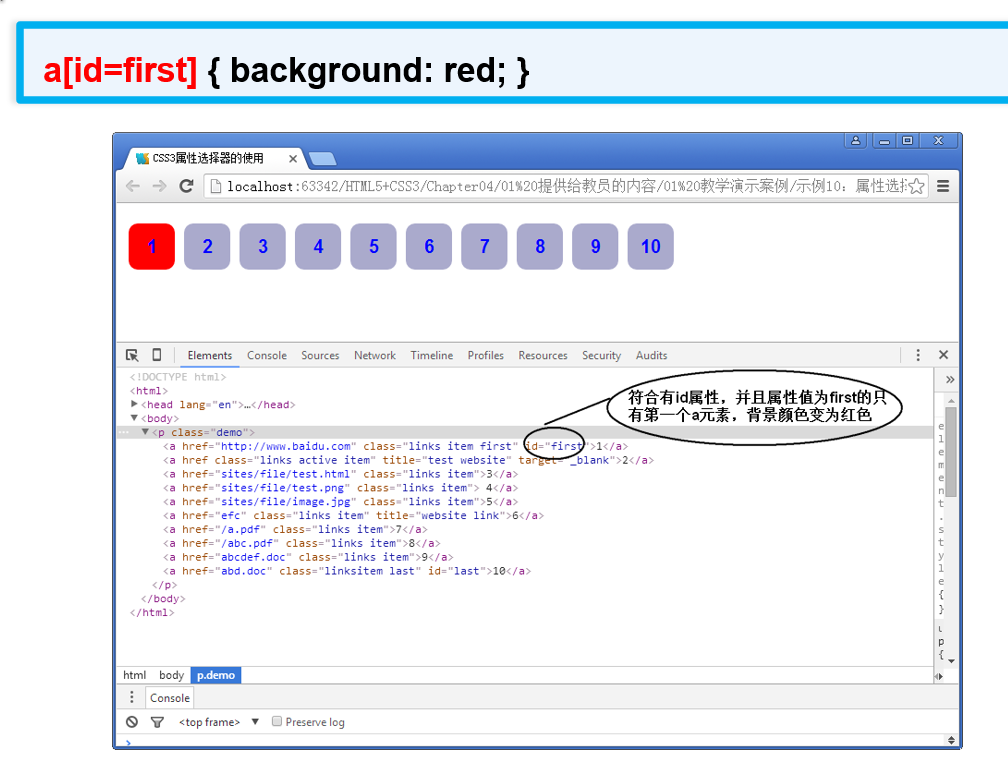Image resolution: width=1008 pixels, height=775 pixels.
Task: Click link box number 4
Action: [x=318, y=247]
